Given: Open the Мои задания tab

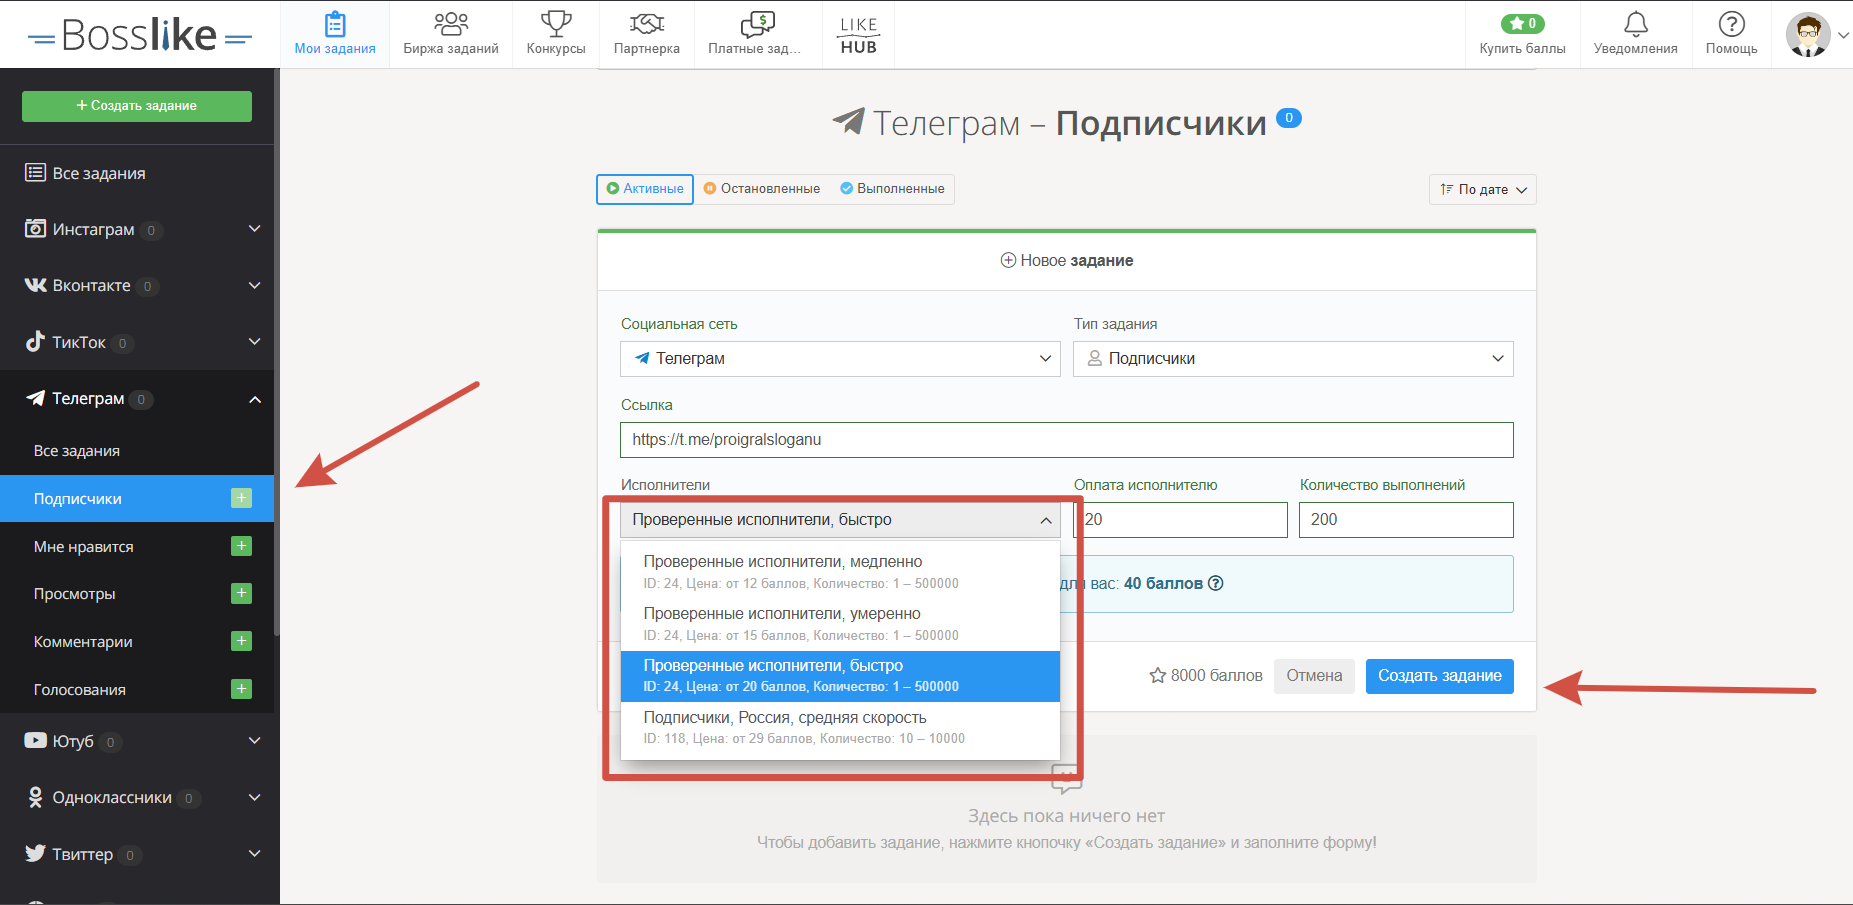Looking at the screenshot, I should (x=335, y=34).
